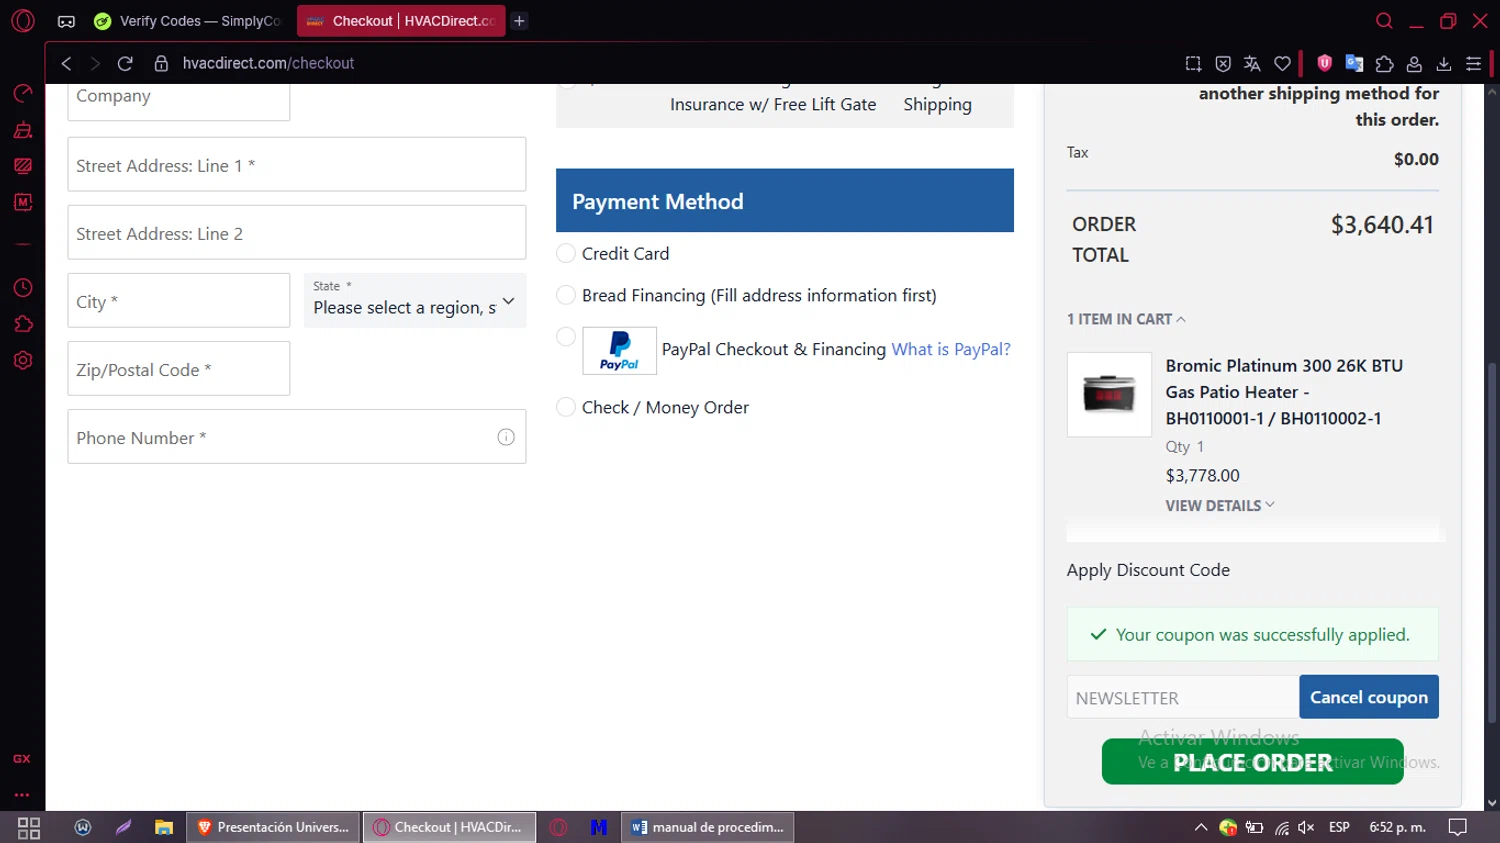This screenshot has height=843, width=1500.
Task: Open GX Control in sidebar
Action: point(23,94)
